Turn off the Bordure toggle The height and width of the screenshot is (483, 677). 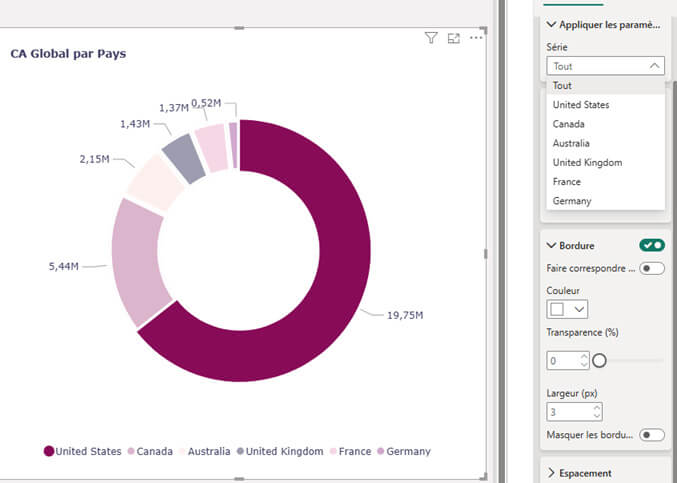[652, 245]
